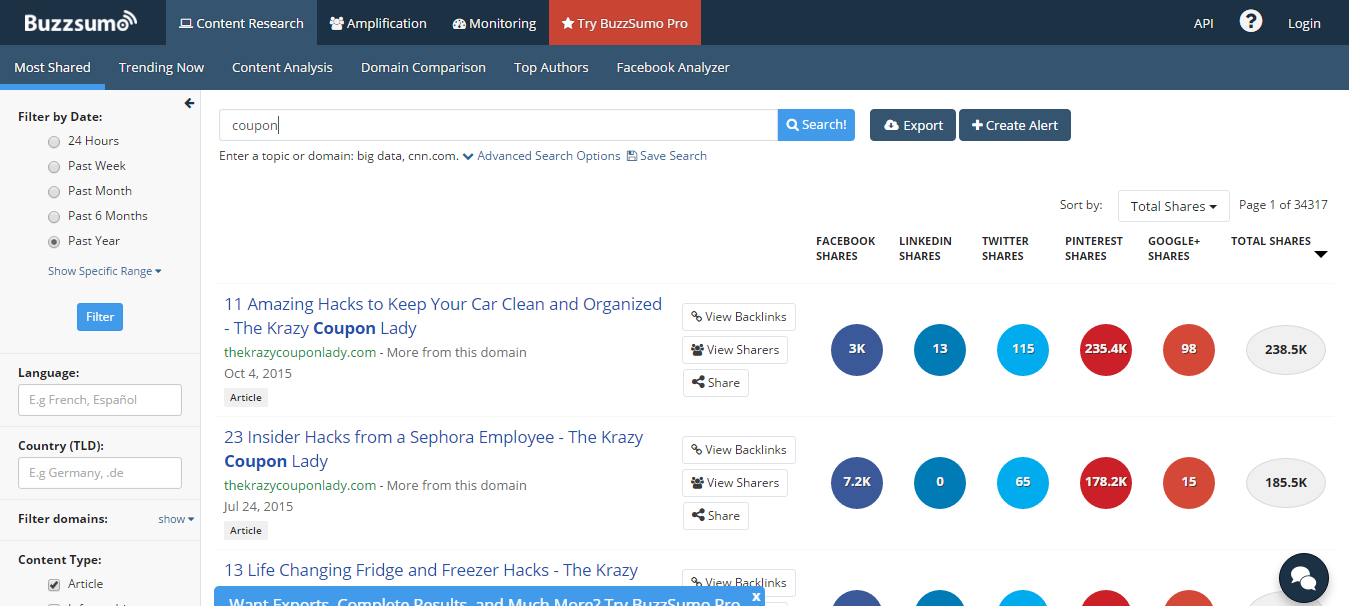Open the API link
The height and width of the screenshot is (606, 1349).
[1204, 23]
